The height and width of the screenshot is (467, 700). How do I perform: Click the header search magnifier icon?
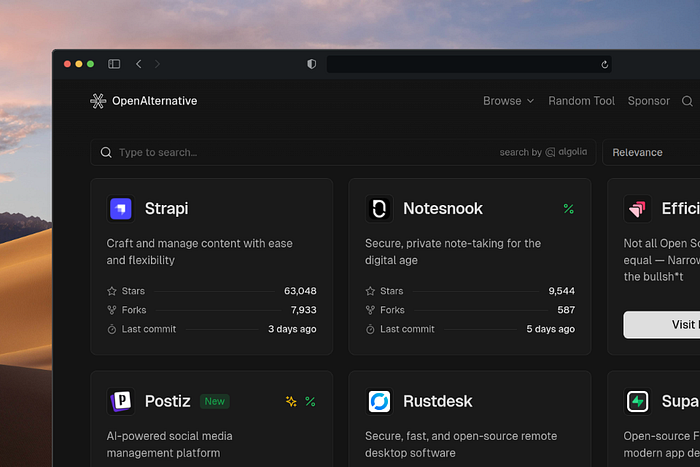click(x=687, y=101)
